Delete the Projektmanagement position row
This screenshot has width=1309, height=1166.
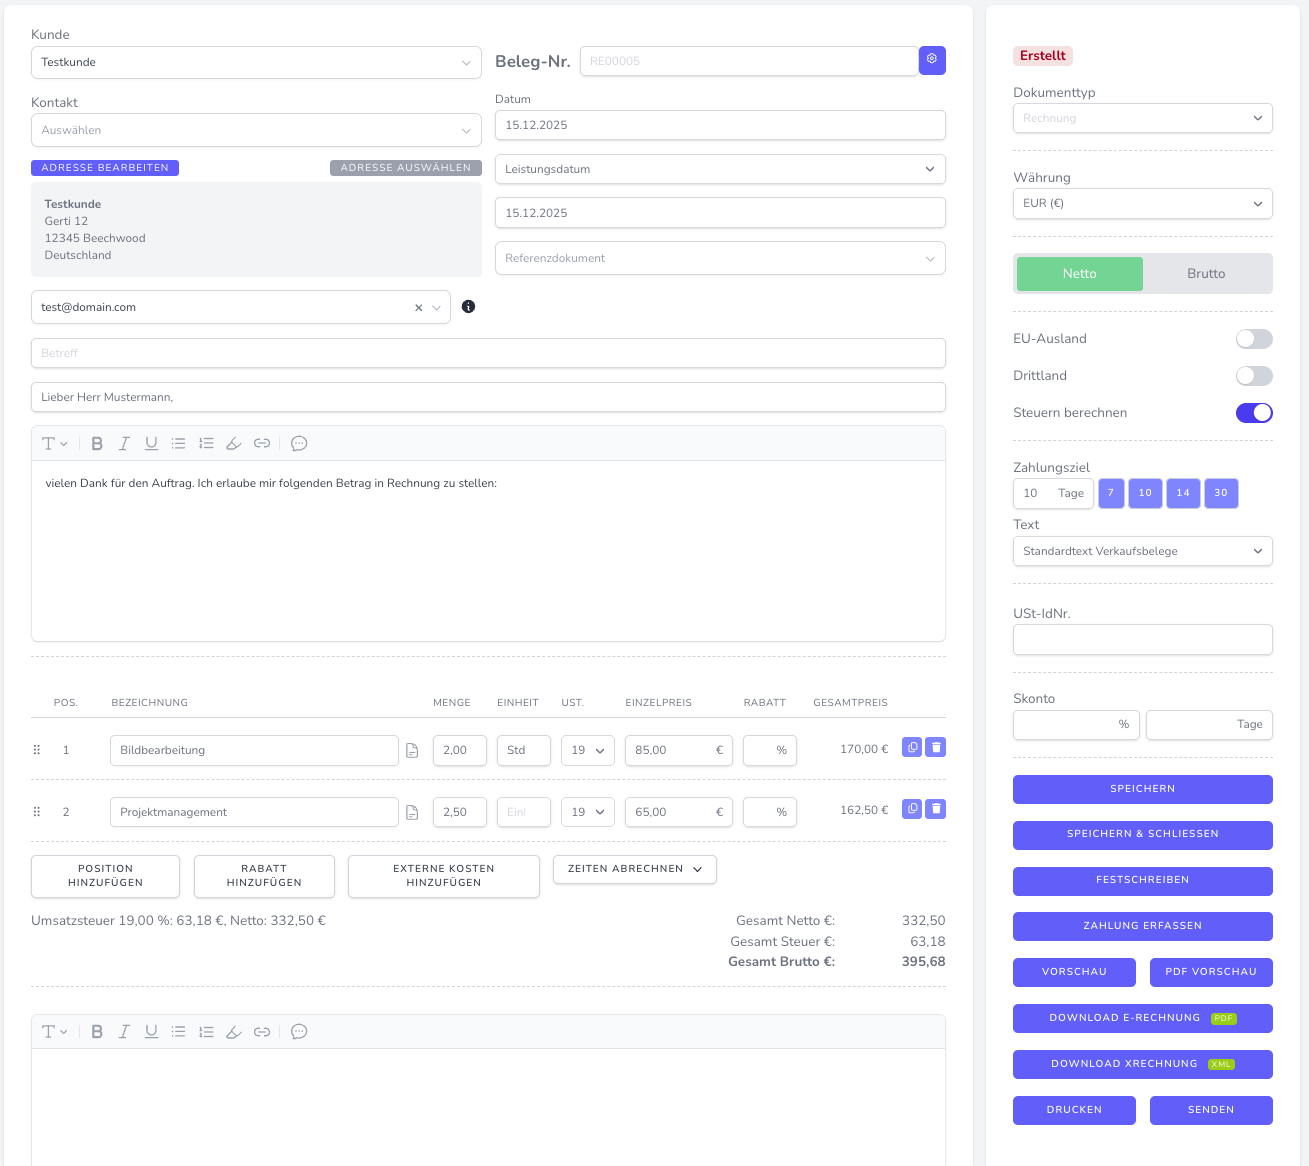click(x=935, y=809)
